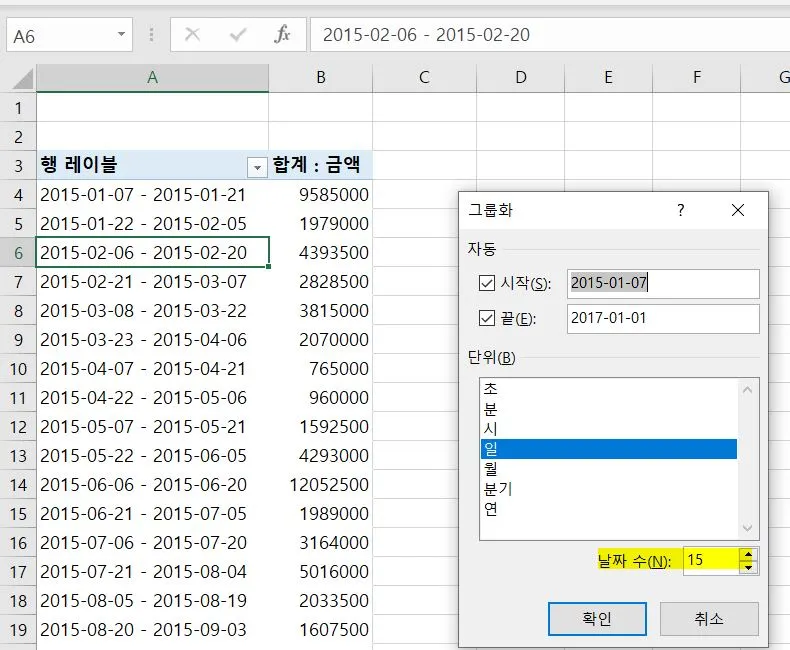
Task: Click cell 2015-06-06 - 2015-06-20
Action: 153,485
